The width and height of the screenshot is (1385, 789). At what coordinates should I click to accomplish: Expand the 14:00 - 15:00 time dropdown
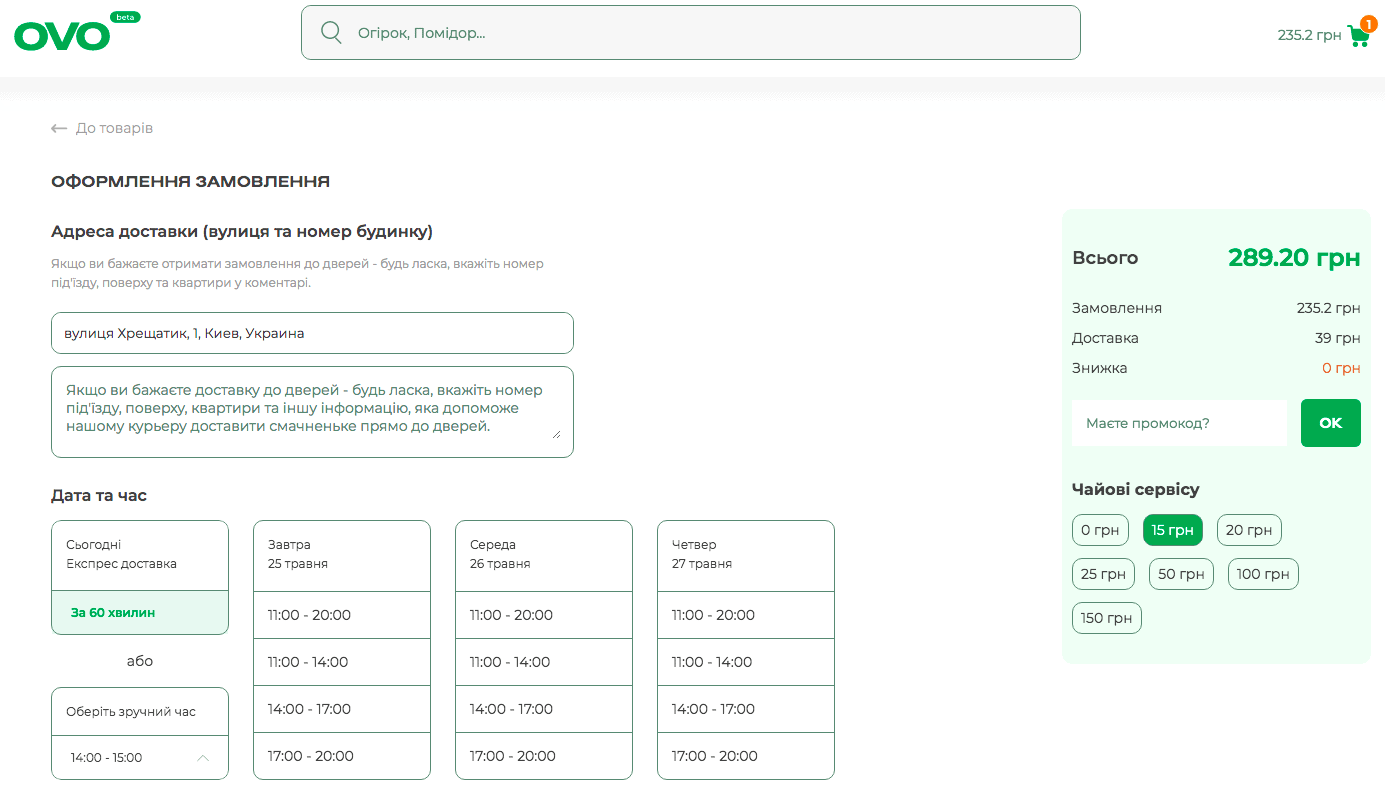tap(140, 758)
